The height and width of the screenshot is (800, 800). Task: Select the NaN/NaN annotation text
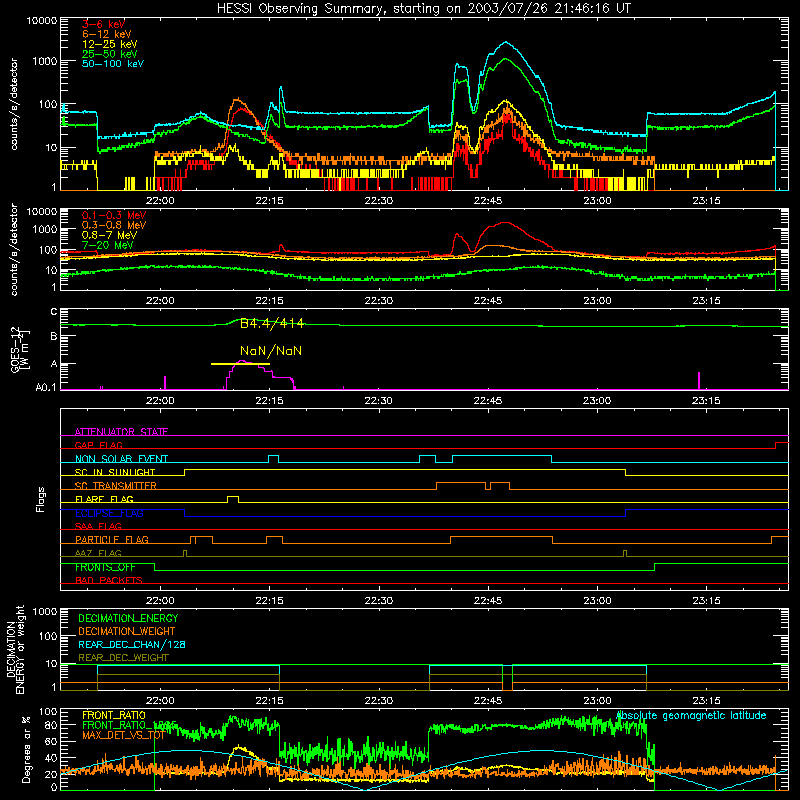(x=271, y=351)
